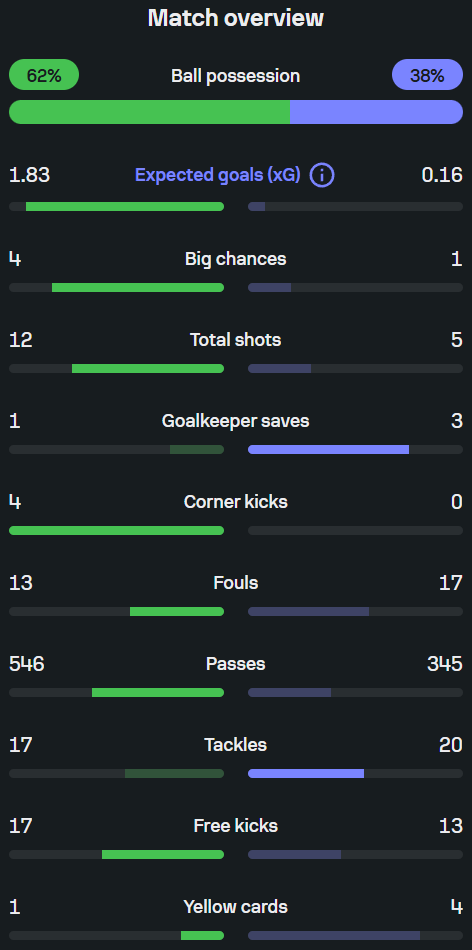Click the Corner kicks green bar
This screenshot has width=472, height=950.
(116, 531)
